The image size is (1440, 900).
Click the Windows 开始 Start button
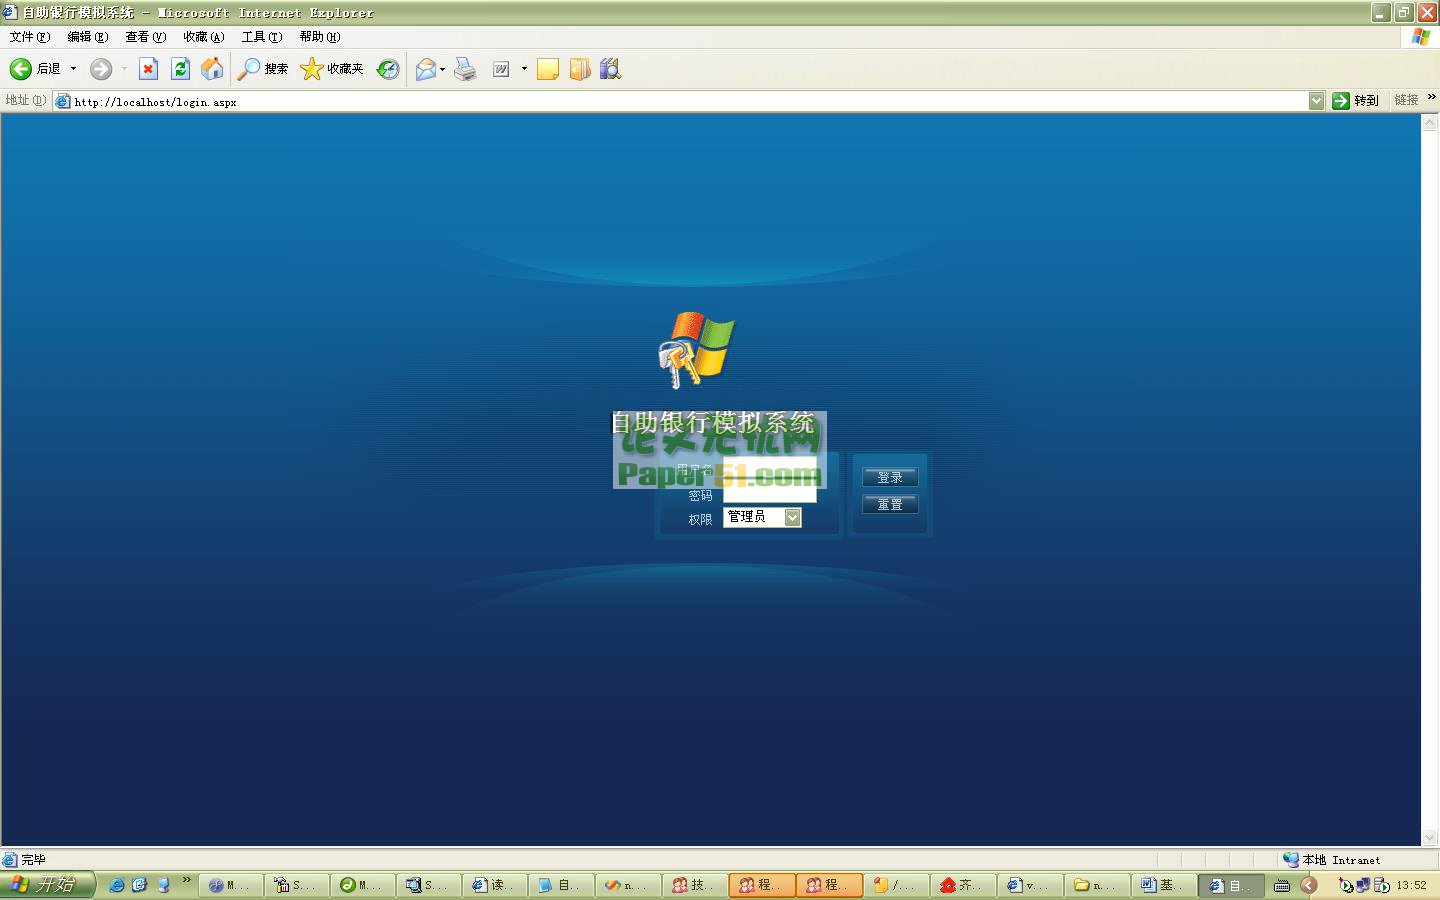click(x=47, y=885)
